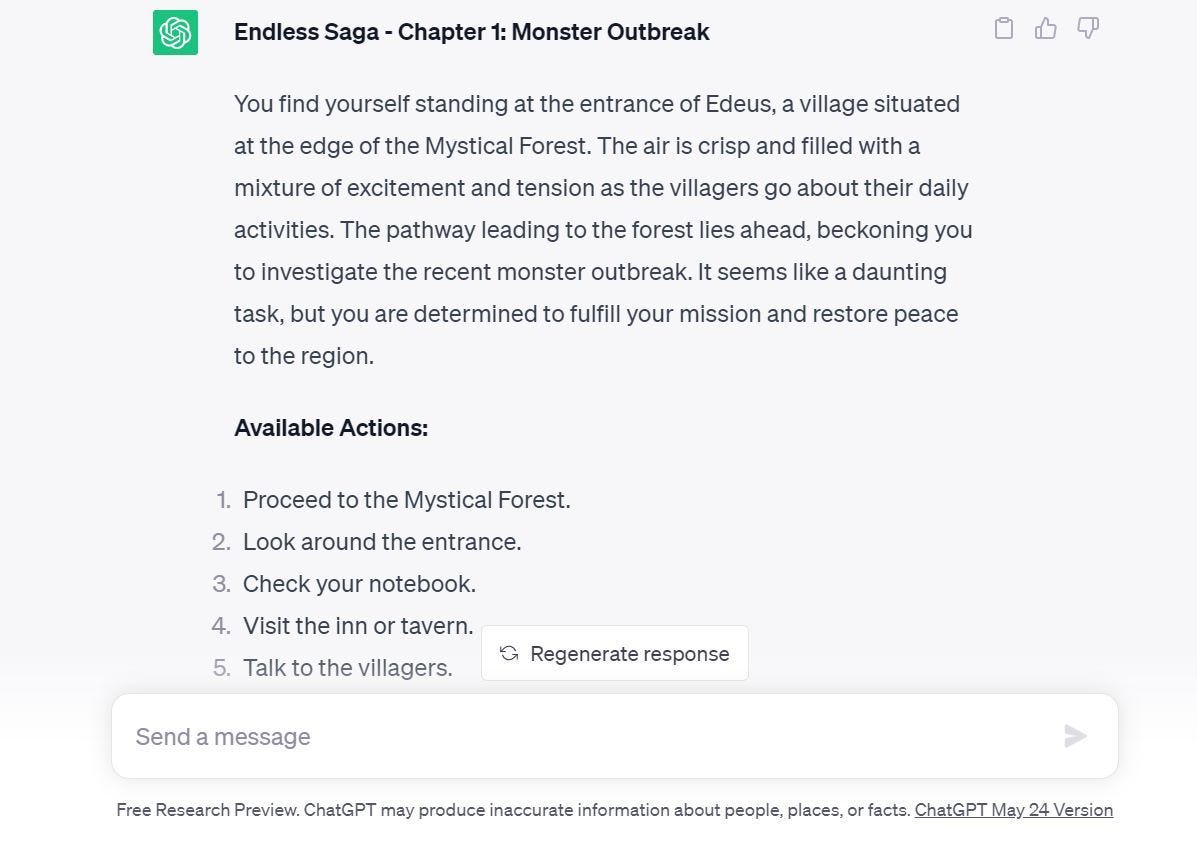Select the copy icon near the chapter title
The width and height of the screenshot is (1197, 841).
tap(1003, 28)
